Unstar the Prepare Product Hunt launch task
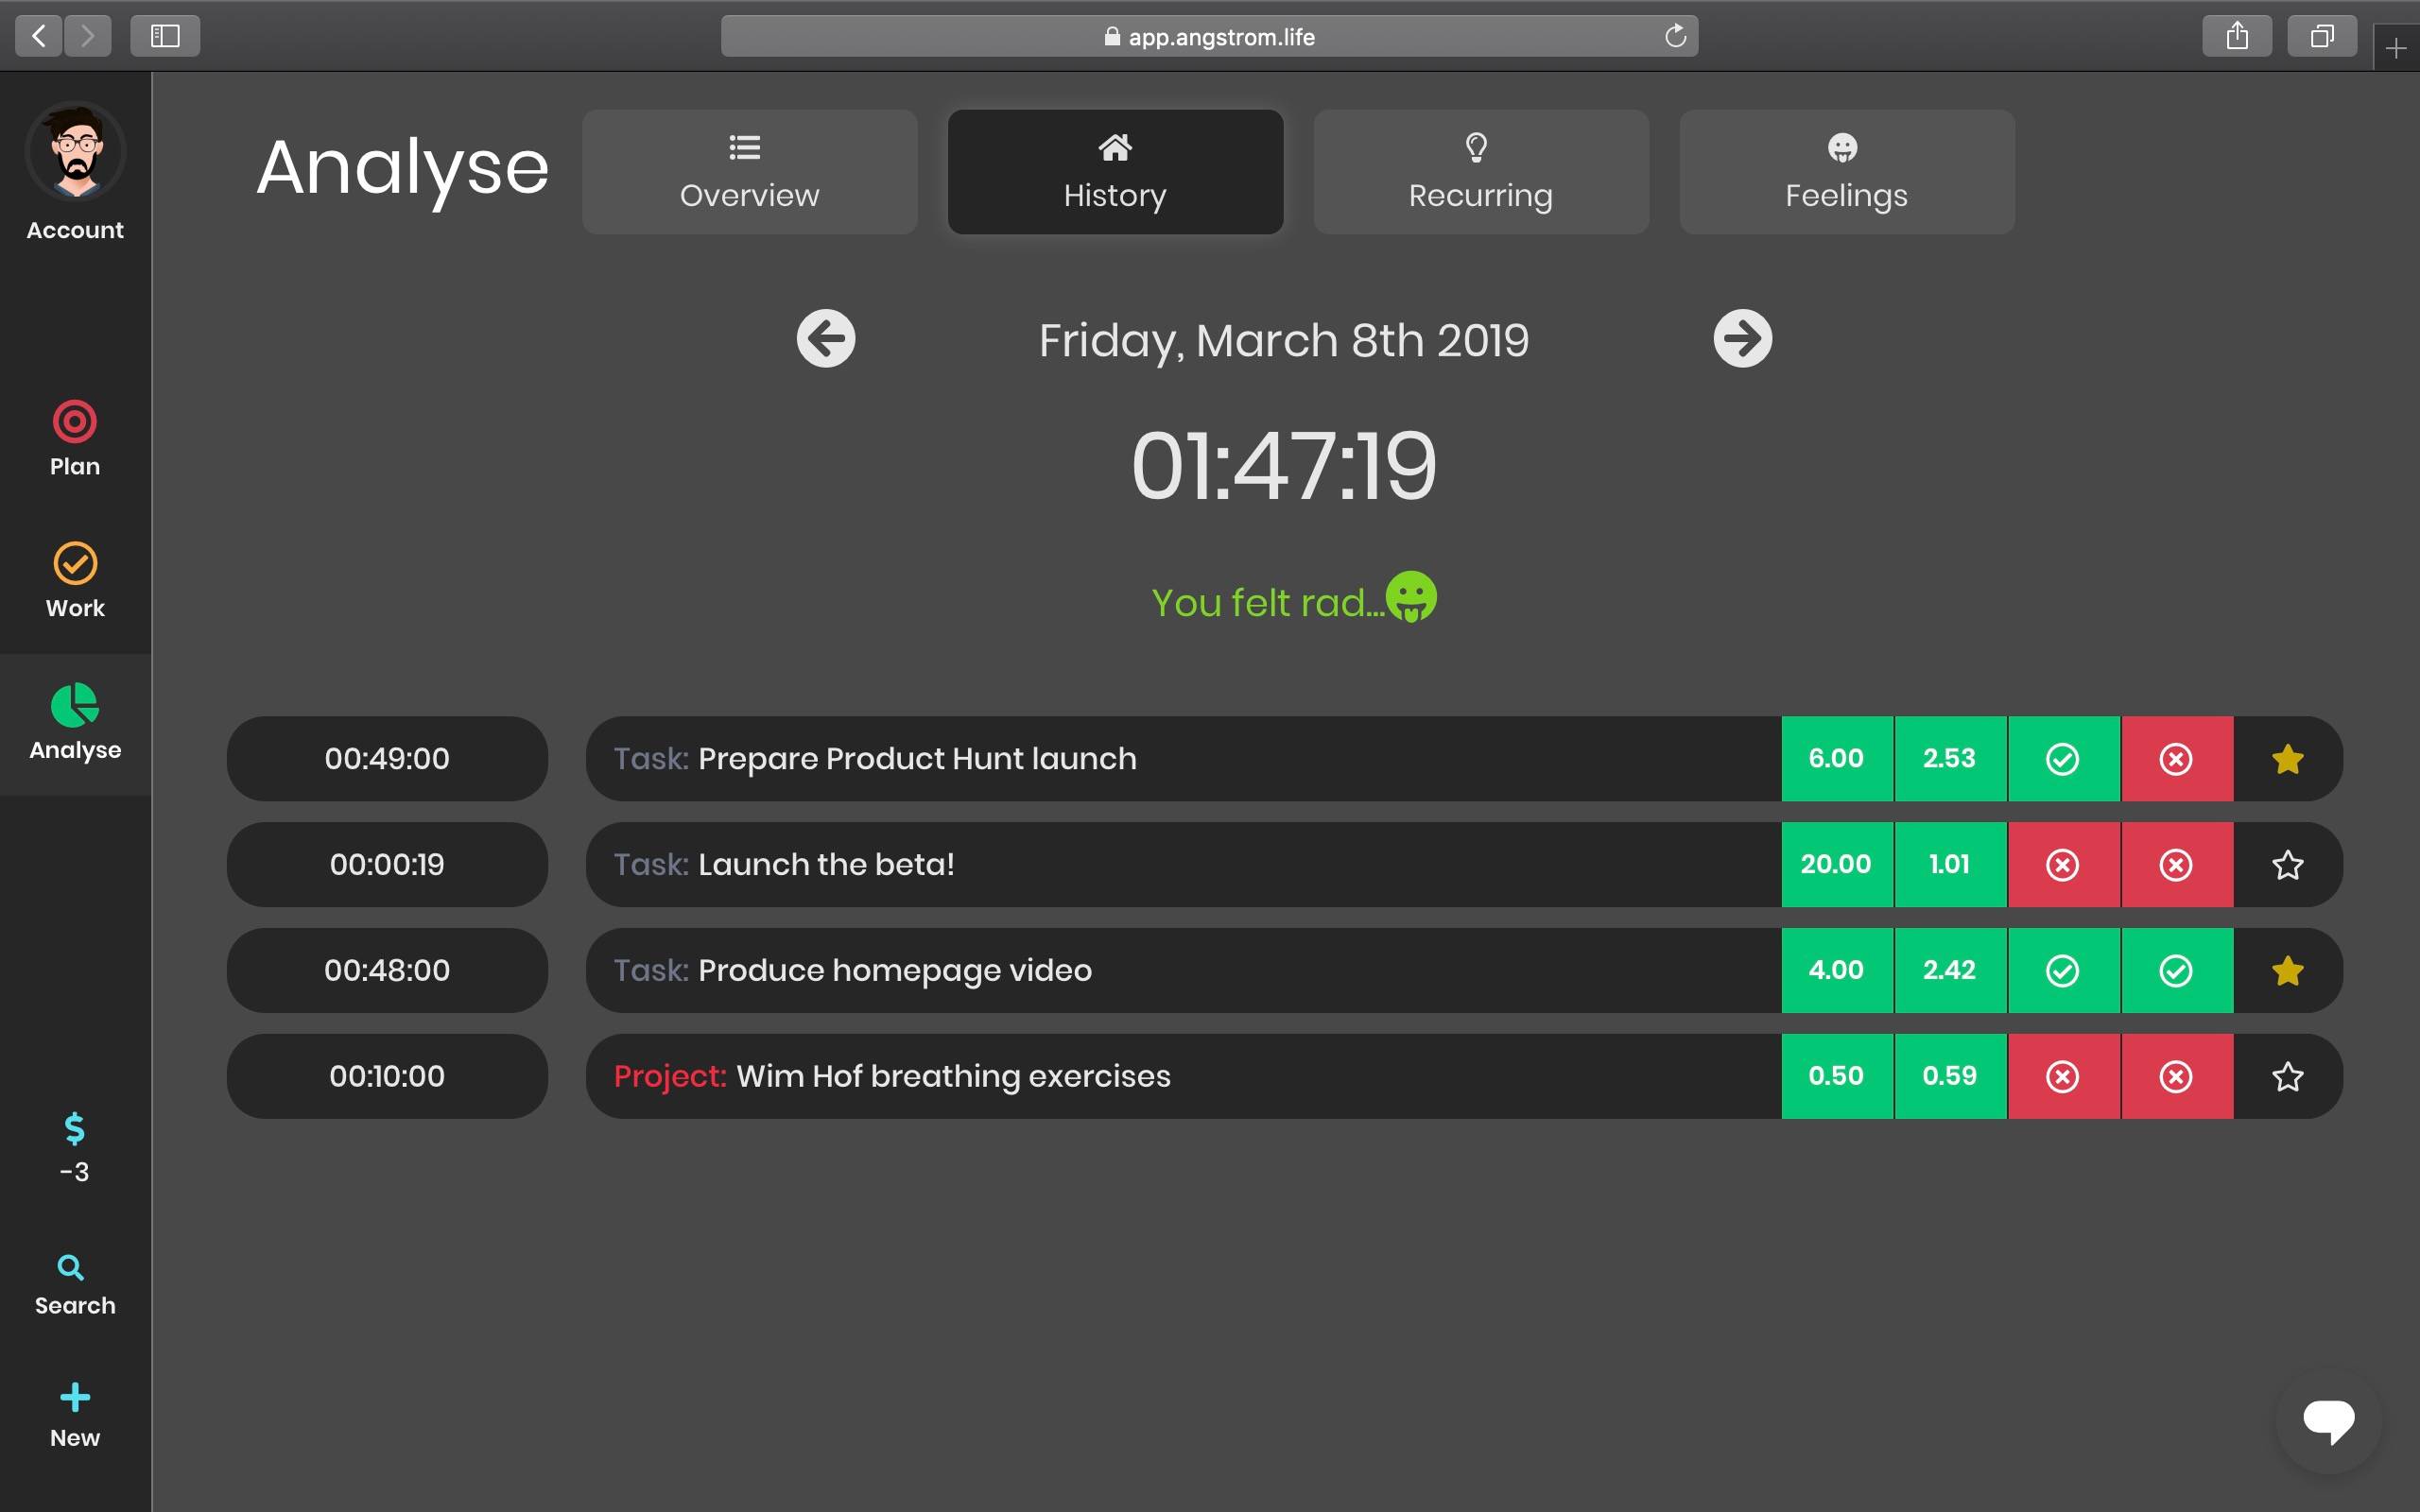 (2287, 759)
